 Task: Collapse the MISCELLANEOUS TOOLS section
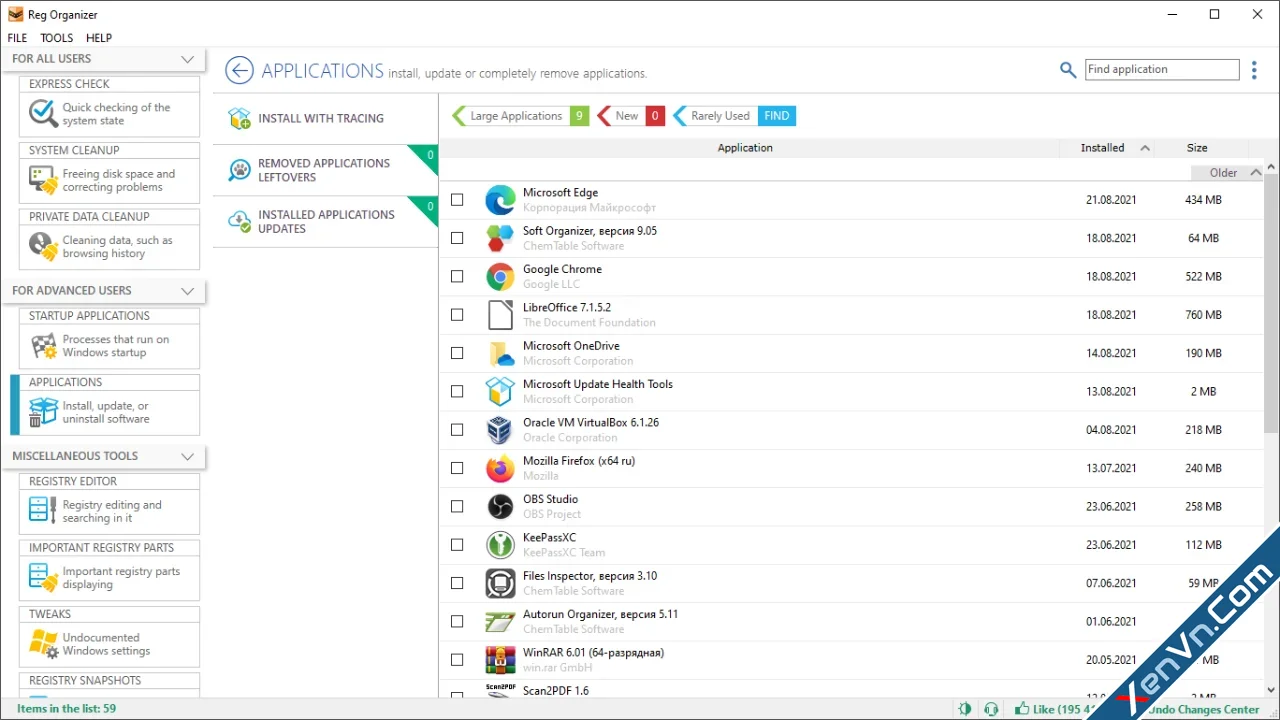click(187, 456)
